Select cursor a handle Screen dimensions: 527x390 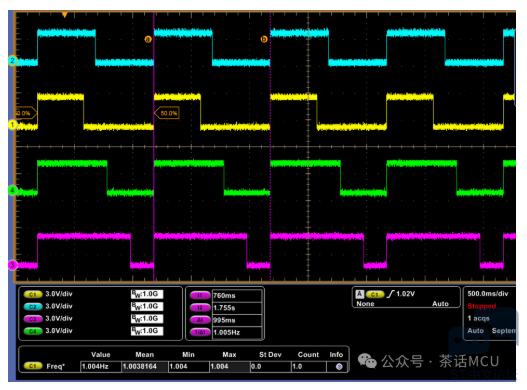coord(148,39)
